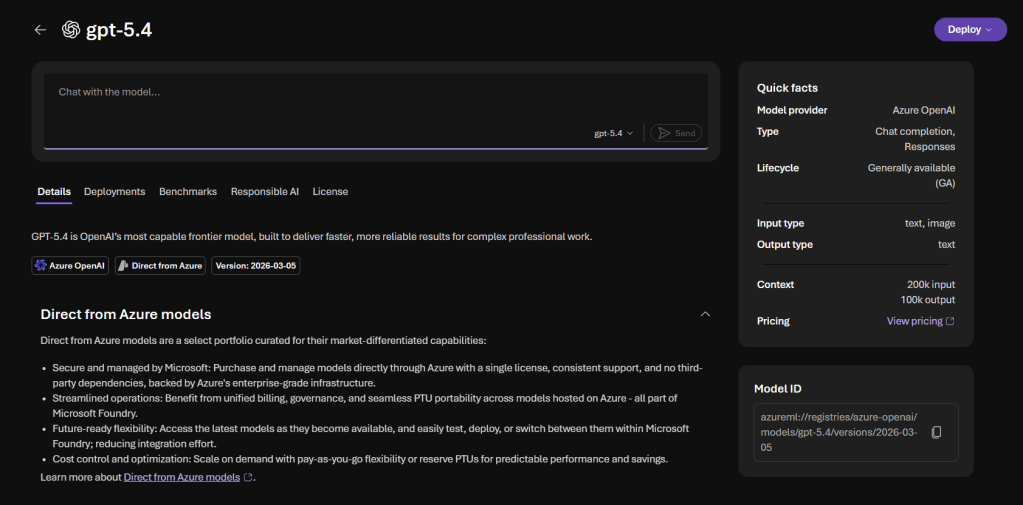1023x505 pixels.
Task: Click the Azure OpenAI badge icon
Action: tap(41, 266)
